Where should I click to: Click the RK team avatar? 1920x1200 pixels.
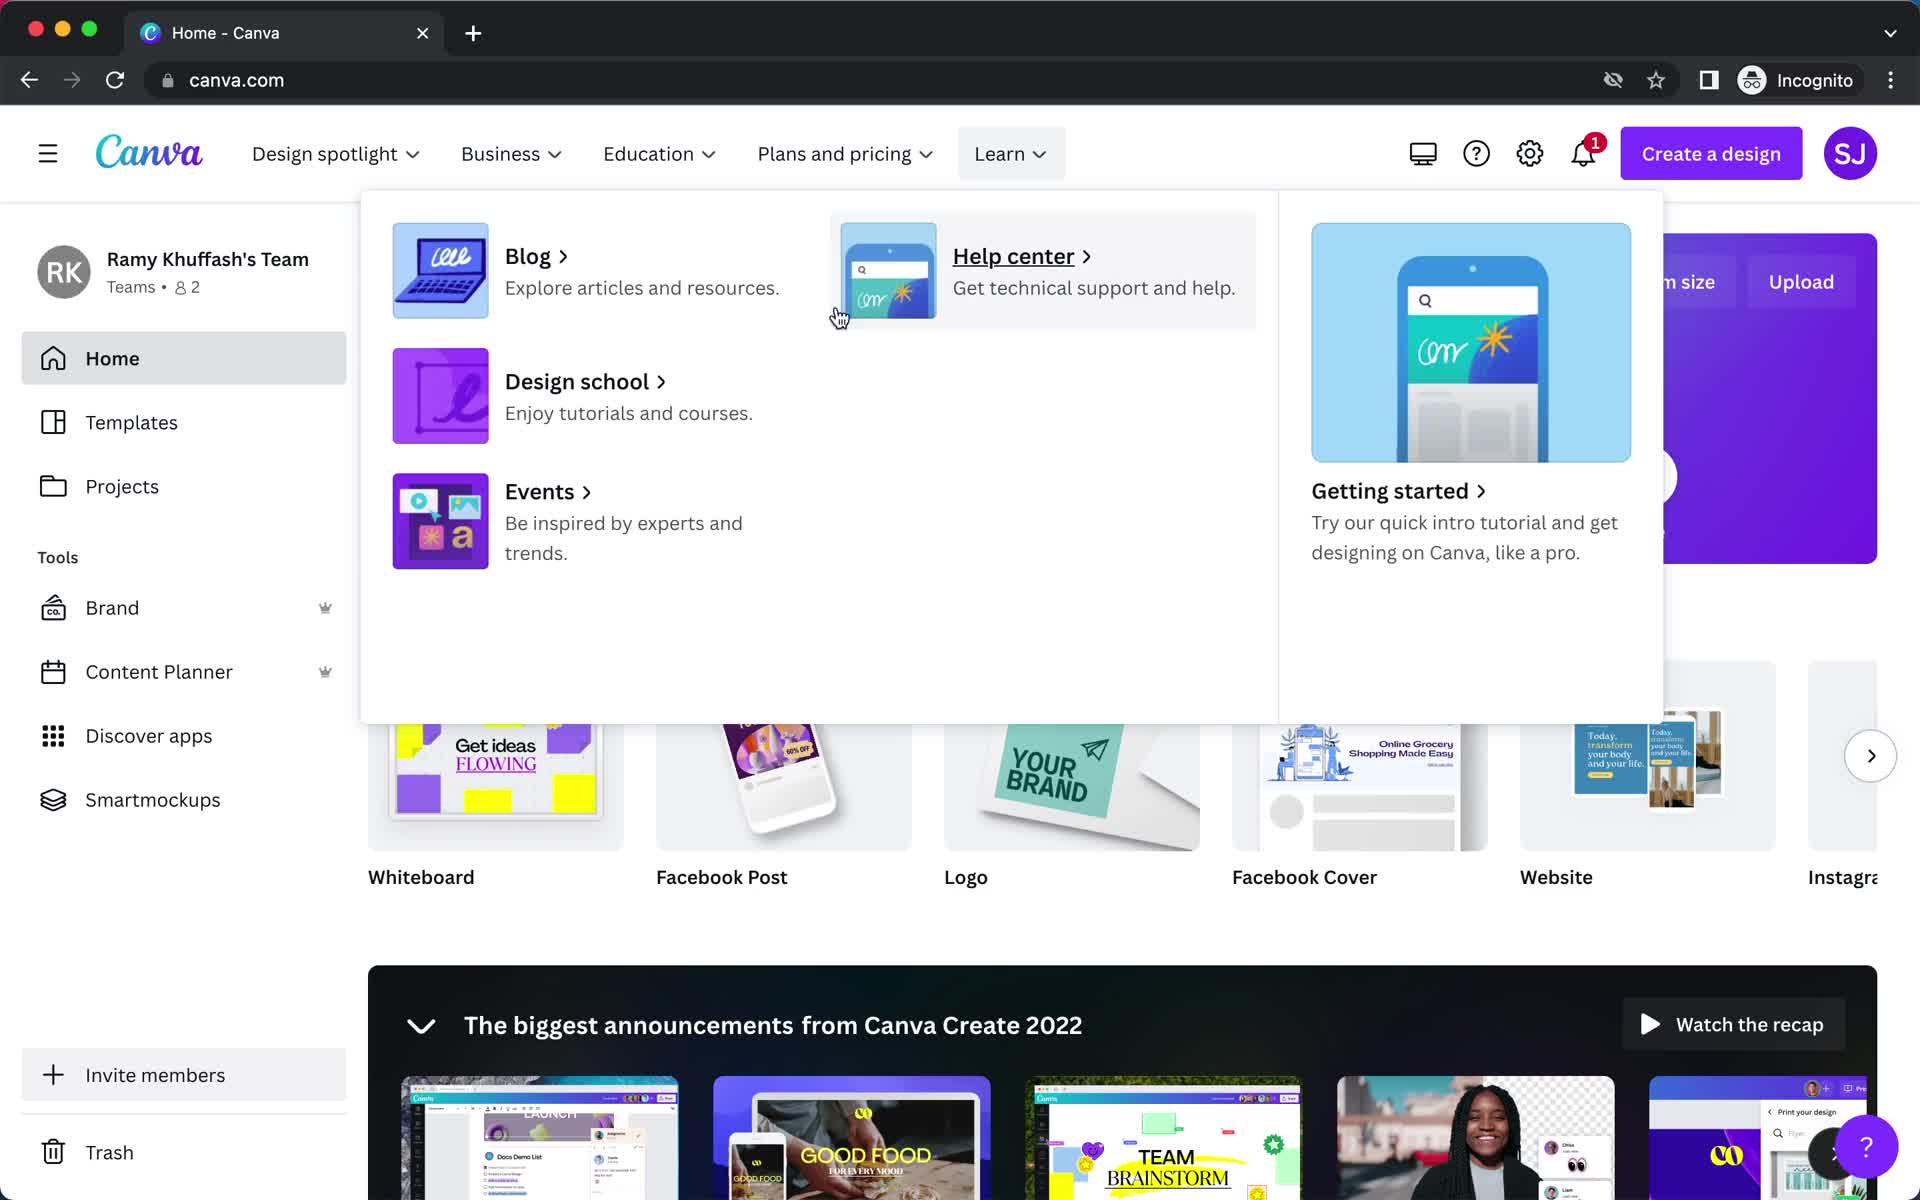[x=64, y=272]
